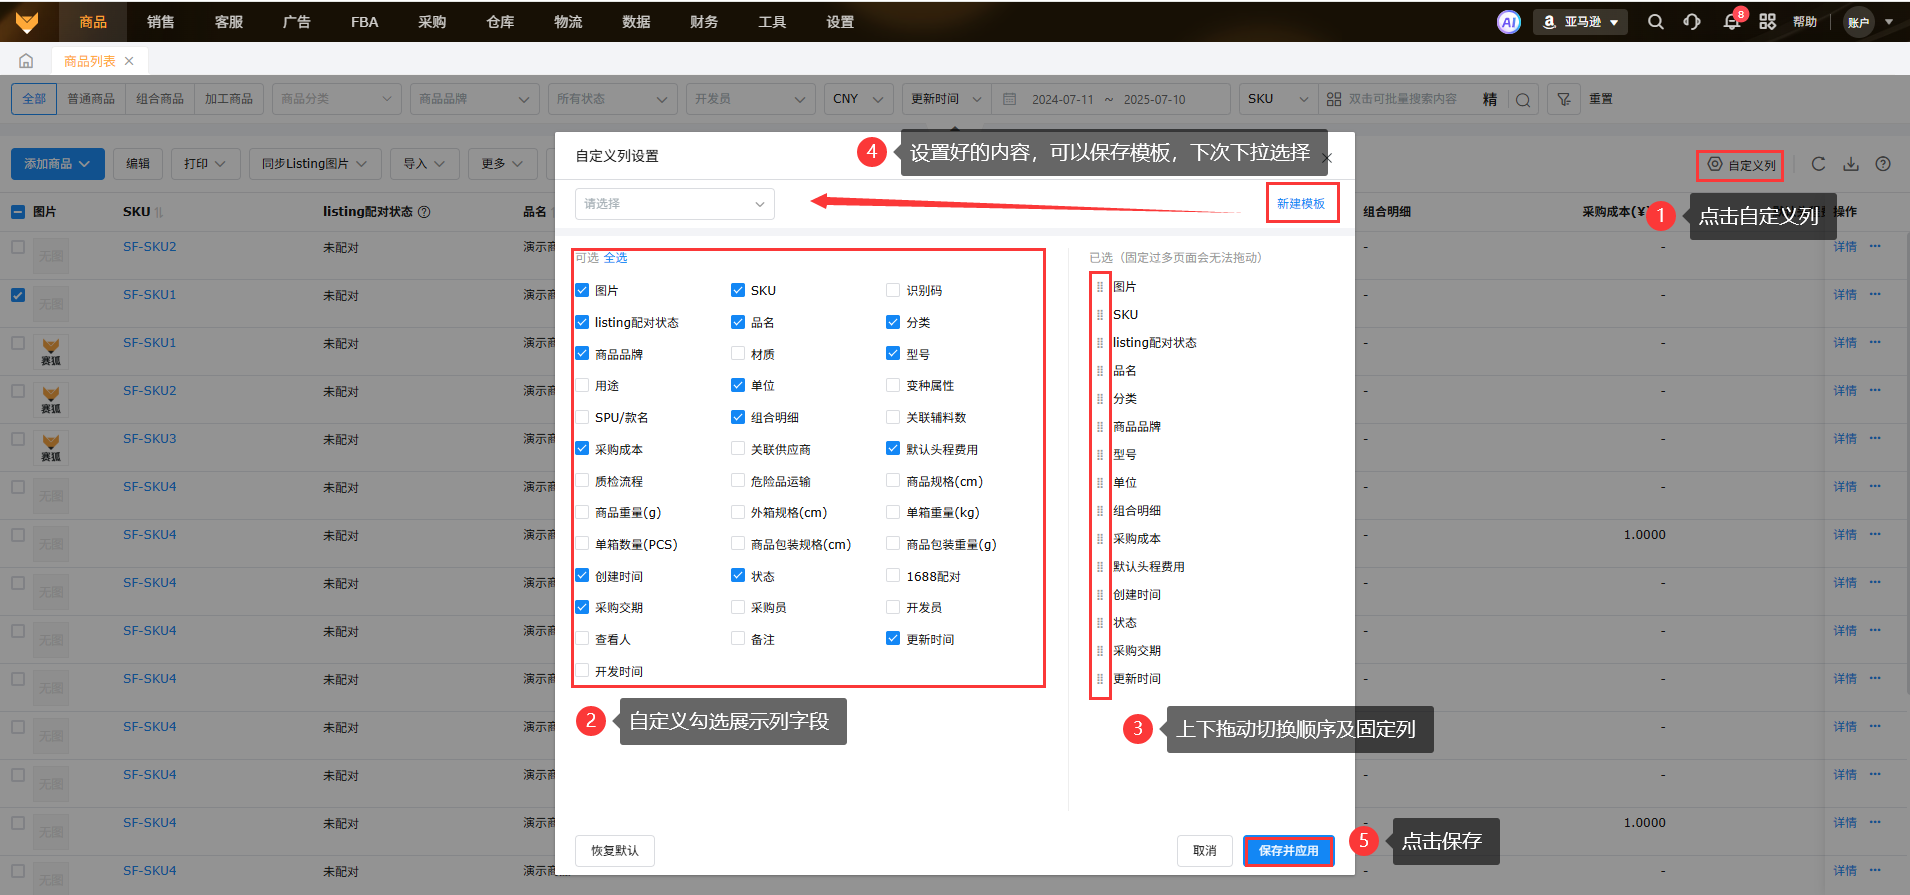
Task: Click info icon next to listing配对状态 header
Action: coord(424,212)
